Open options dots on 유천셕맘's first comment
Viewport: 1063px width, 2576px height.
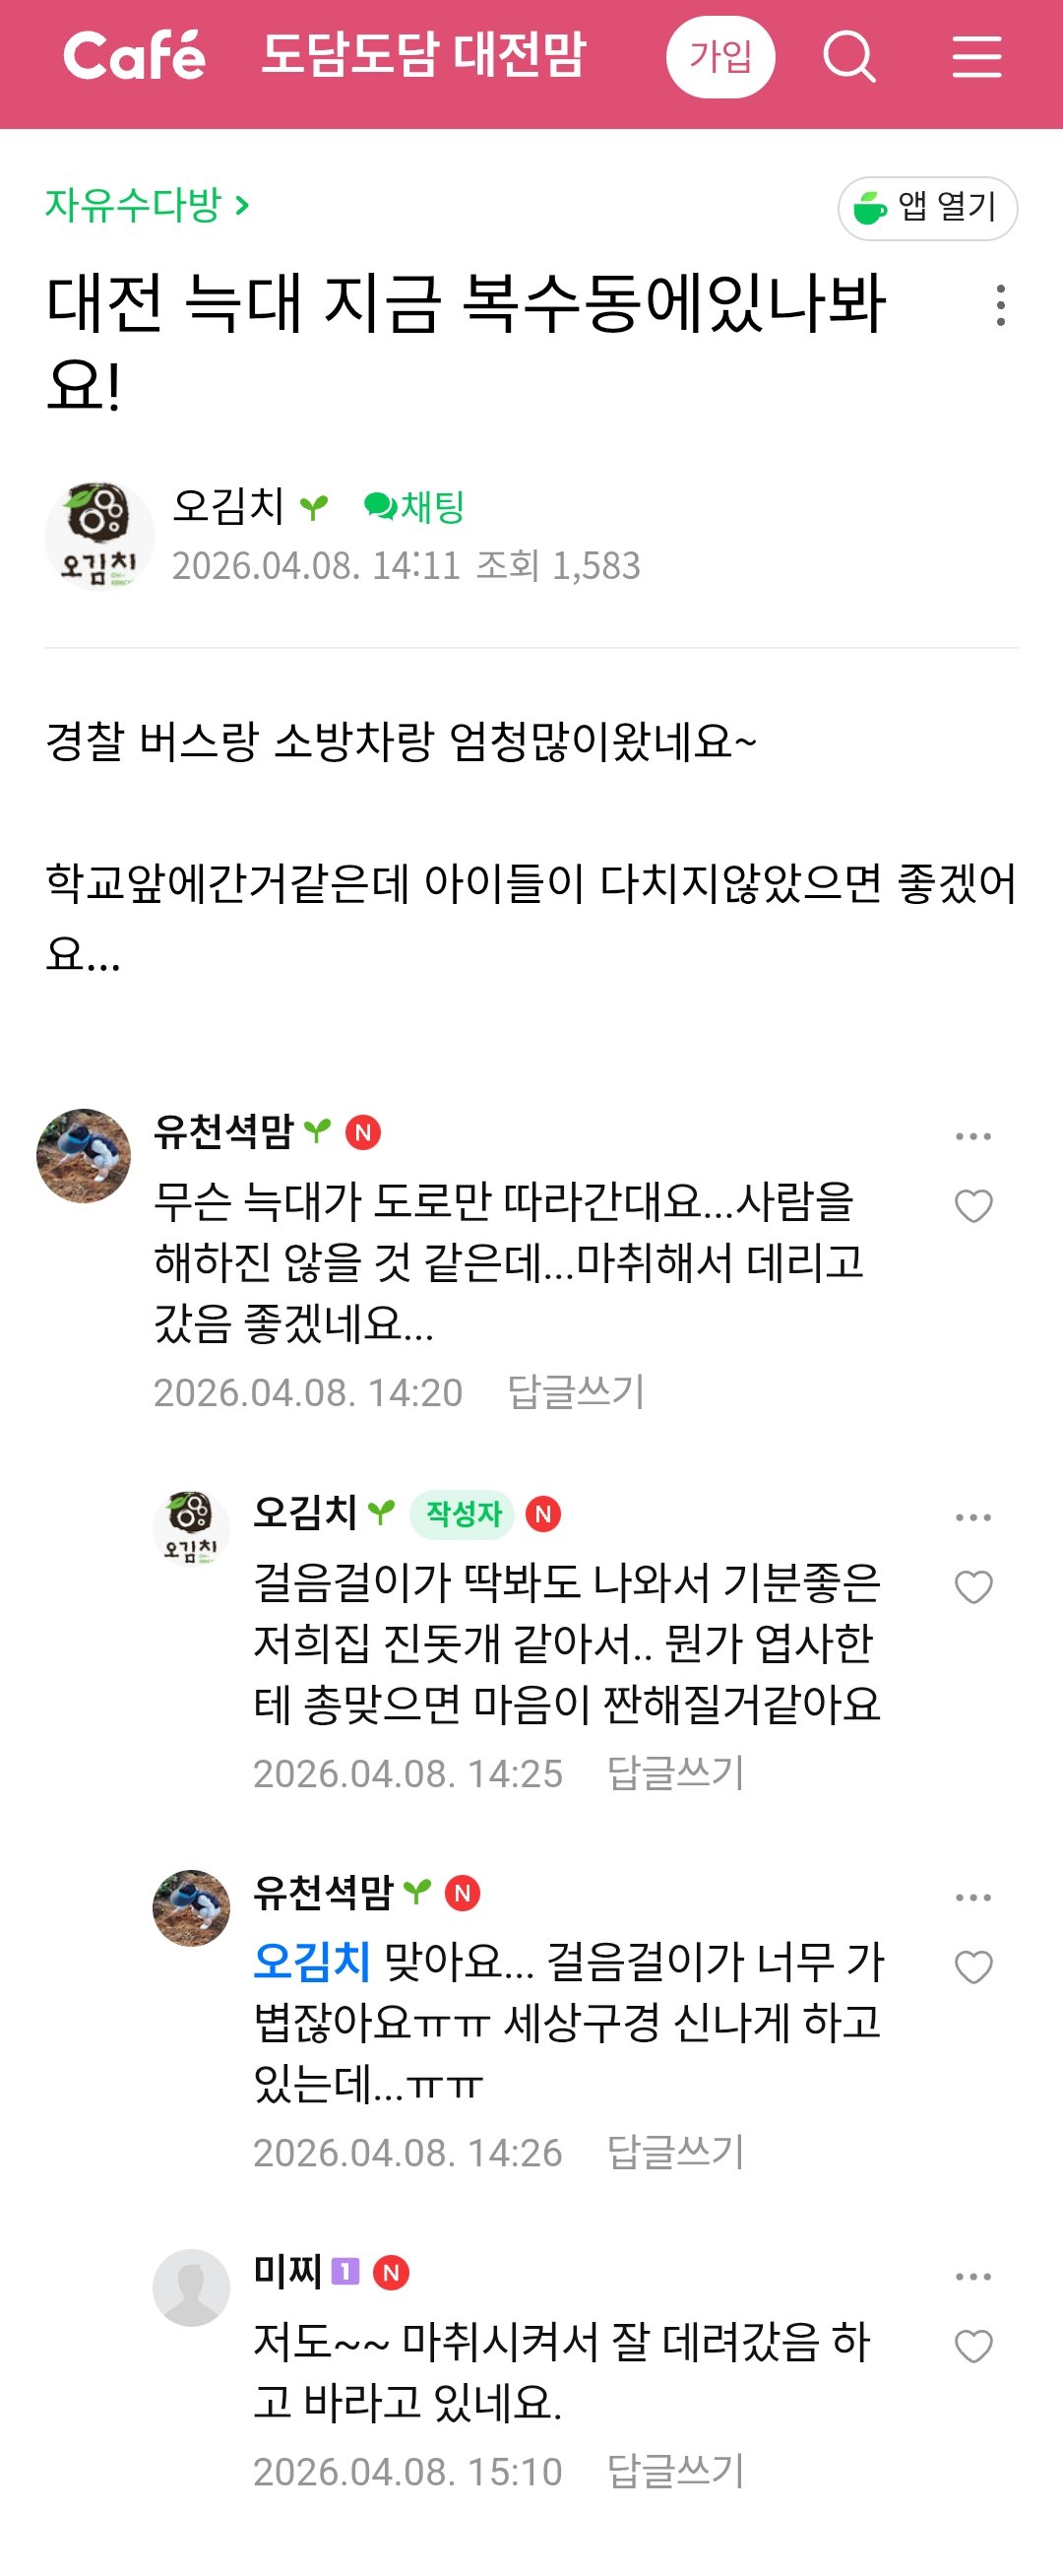973,1137
